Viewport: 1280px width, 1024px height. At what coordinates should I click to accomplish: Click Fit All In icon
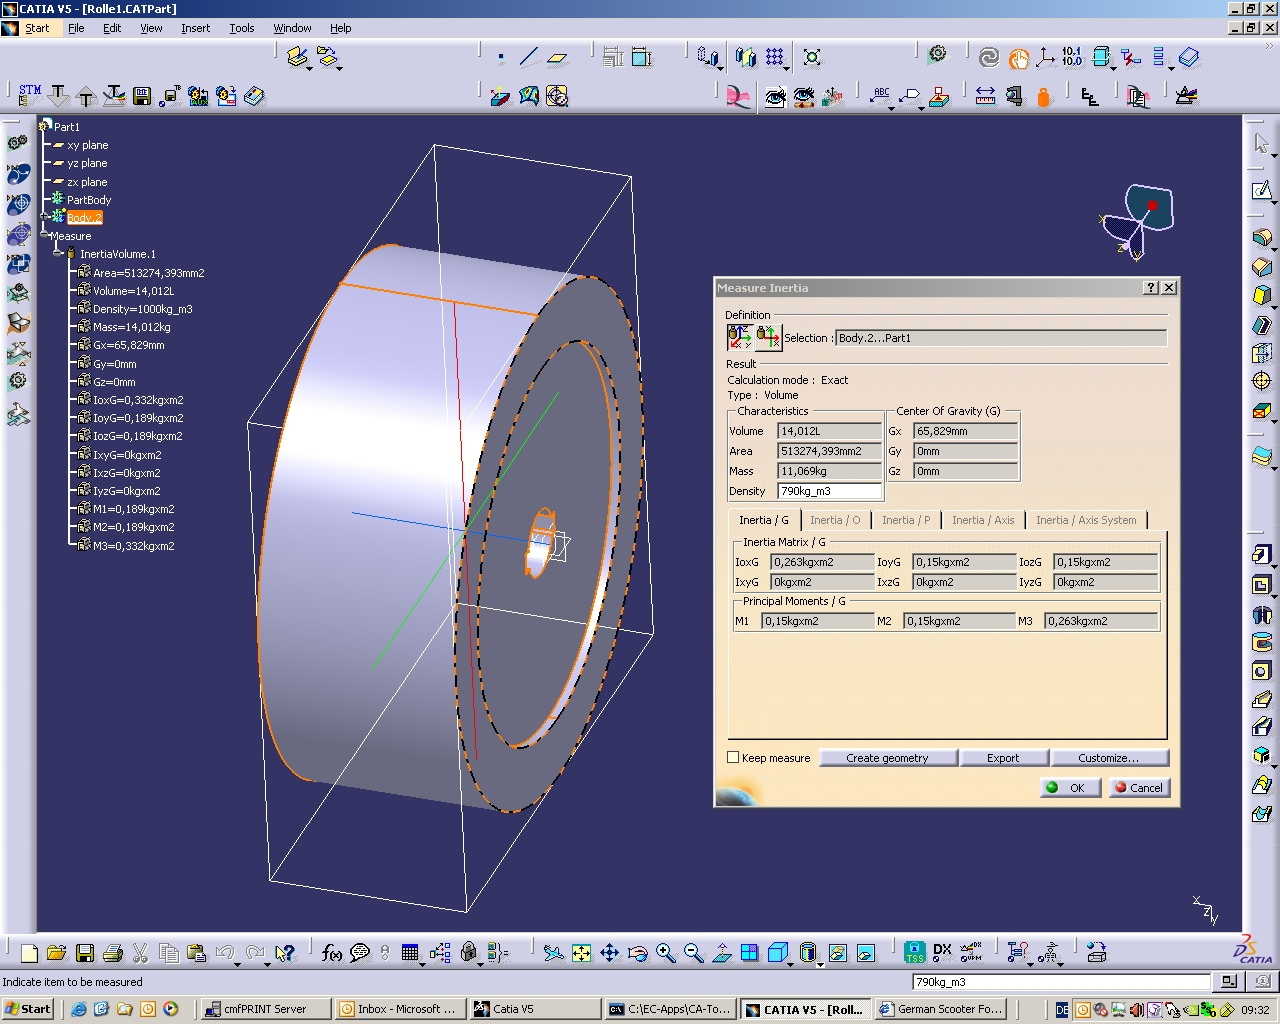click(x=581, y=953)
